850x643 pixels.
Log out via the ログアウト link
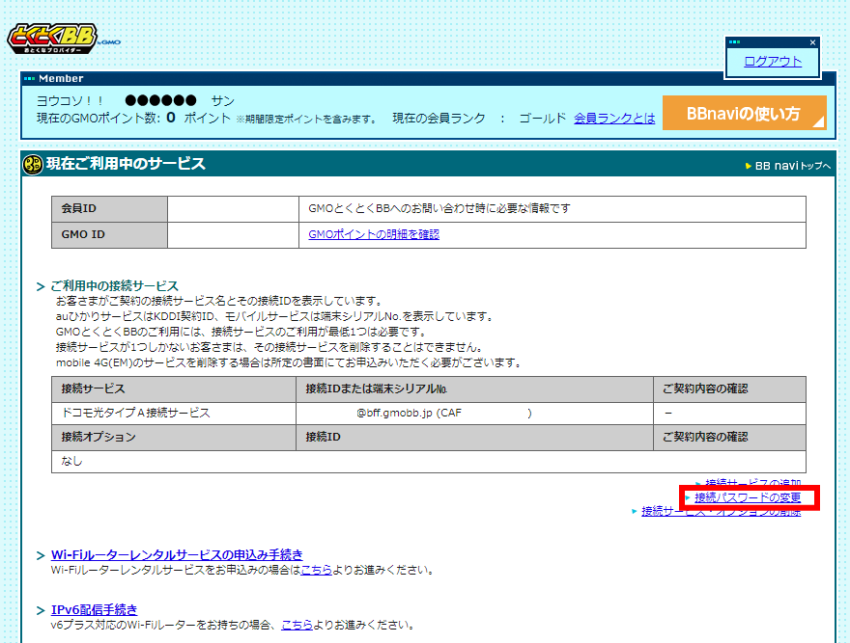pyautogui.click(x=772, y=62)
